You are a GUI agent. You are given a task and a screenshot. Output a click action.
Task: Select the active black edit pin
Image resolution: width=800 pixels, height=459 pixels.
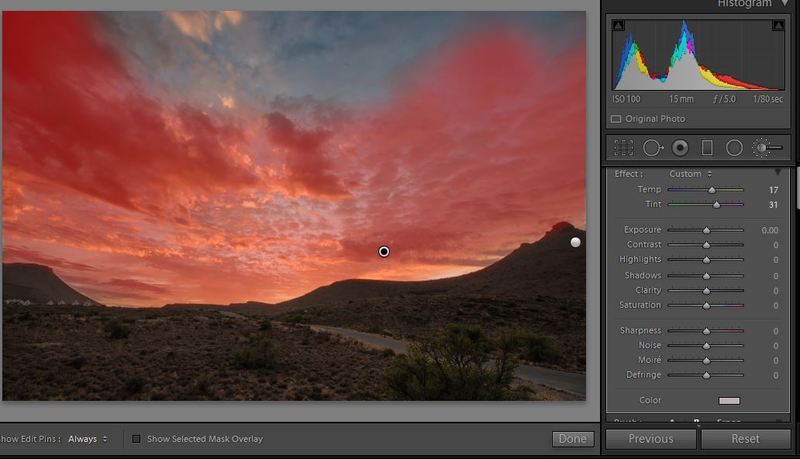[x=384, y=251]
